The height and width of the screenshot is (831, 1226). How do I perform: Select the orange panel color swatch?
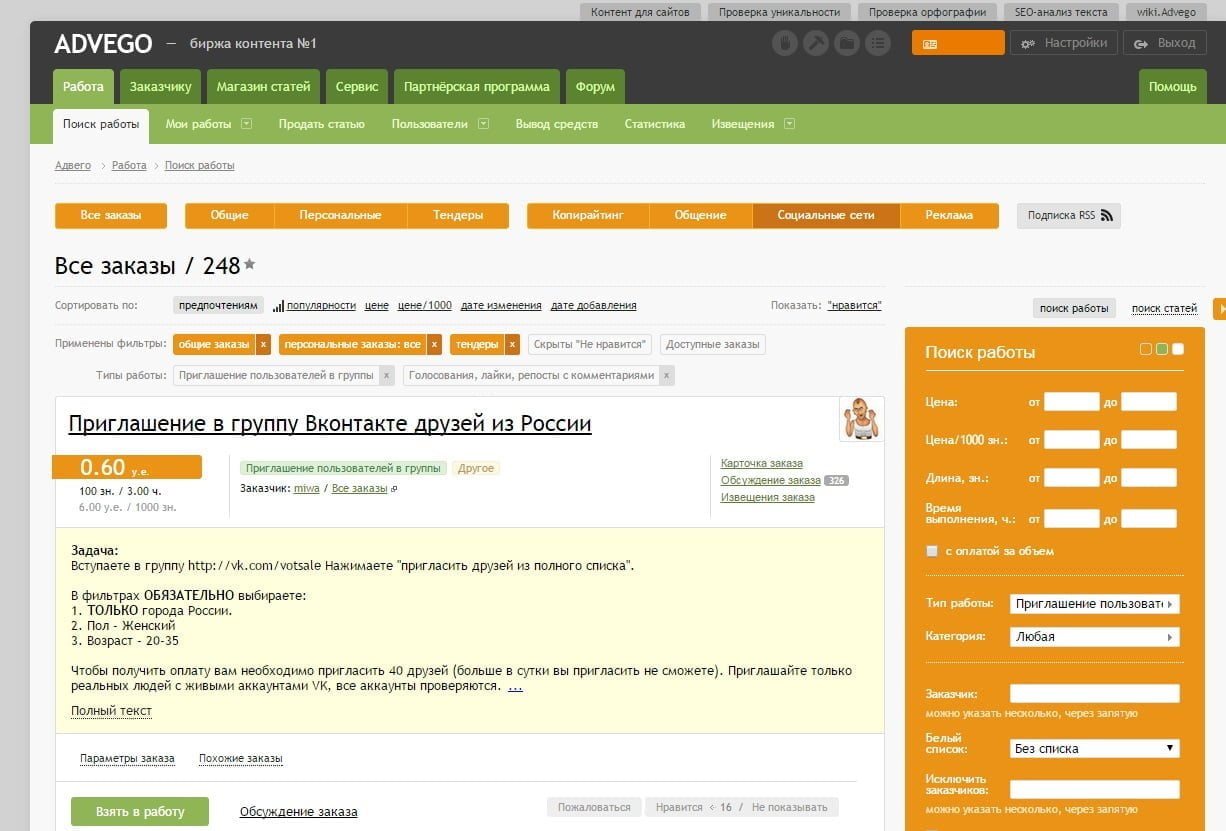pos(1146,349)
